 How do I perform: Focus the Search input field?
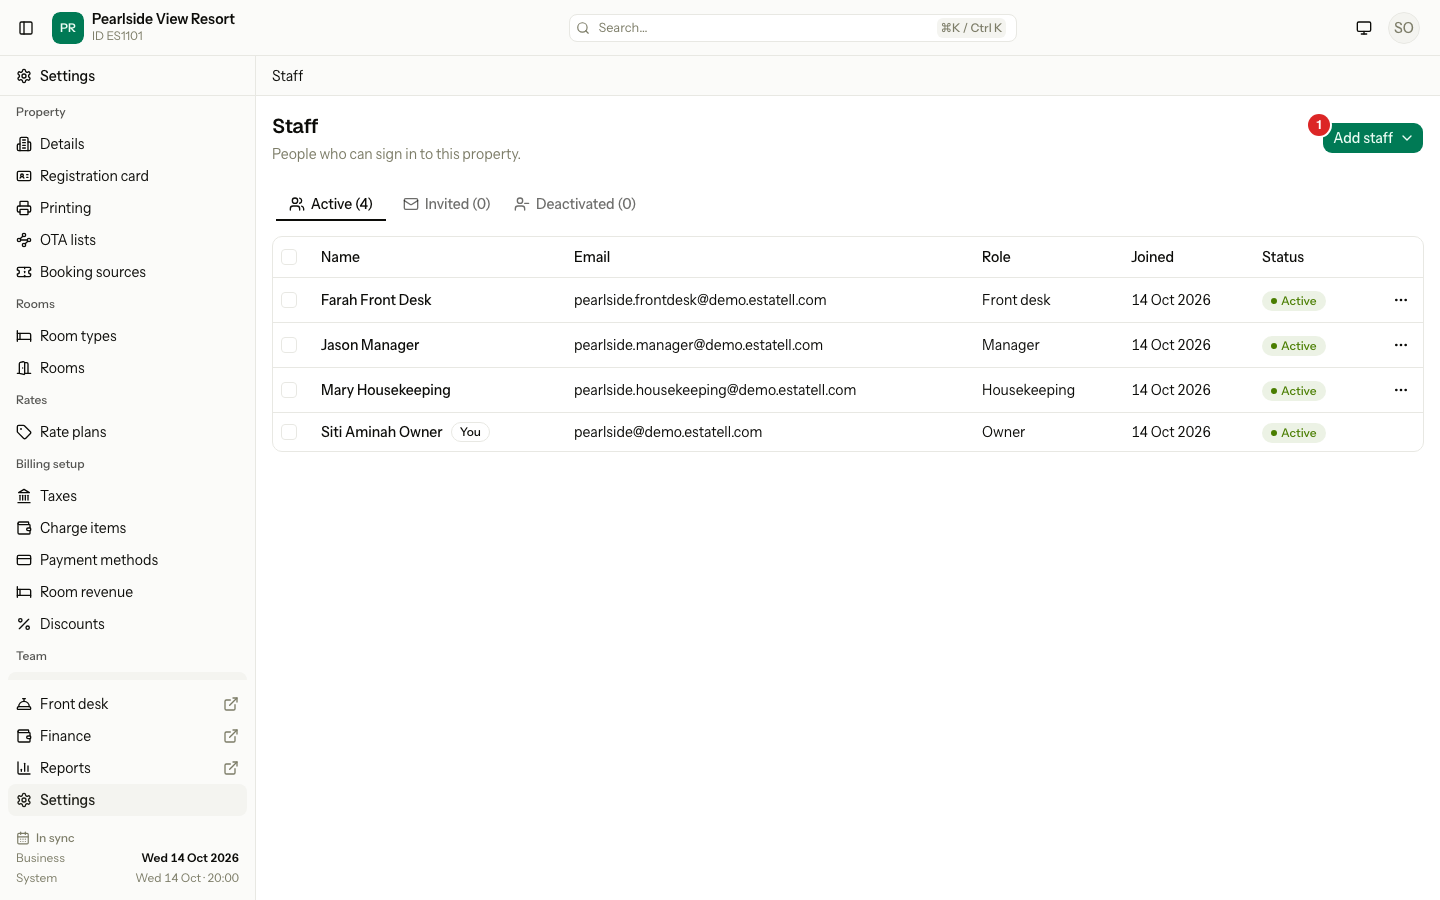pyautogui.click(x=793, y=28)
